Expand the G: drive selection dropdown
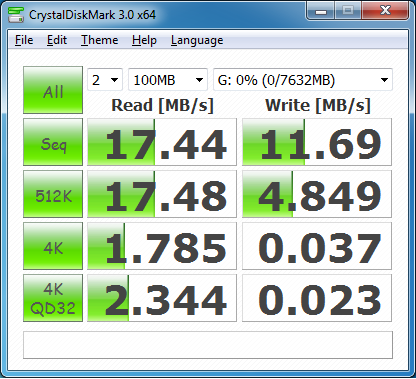The height and width of the screenshot is (379, 416). click(303, 80)
